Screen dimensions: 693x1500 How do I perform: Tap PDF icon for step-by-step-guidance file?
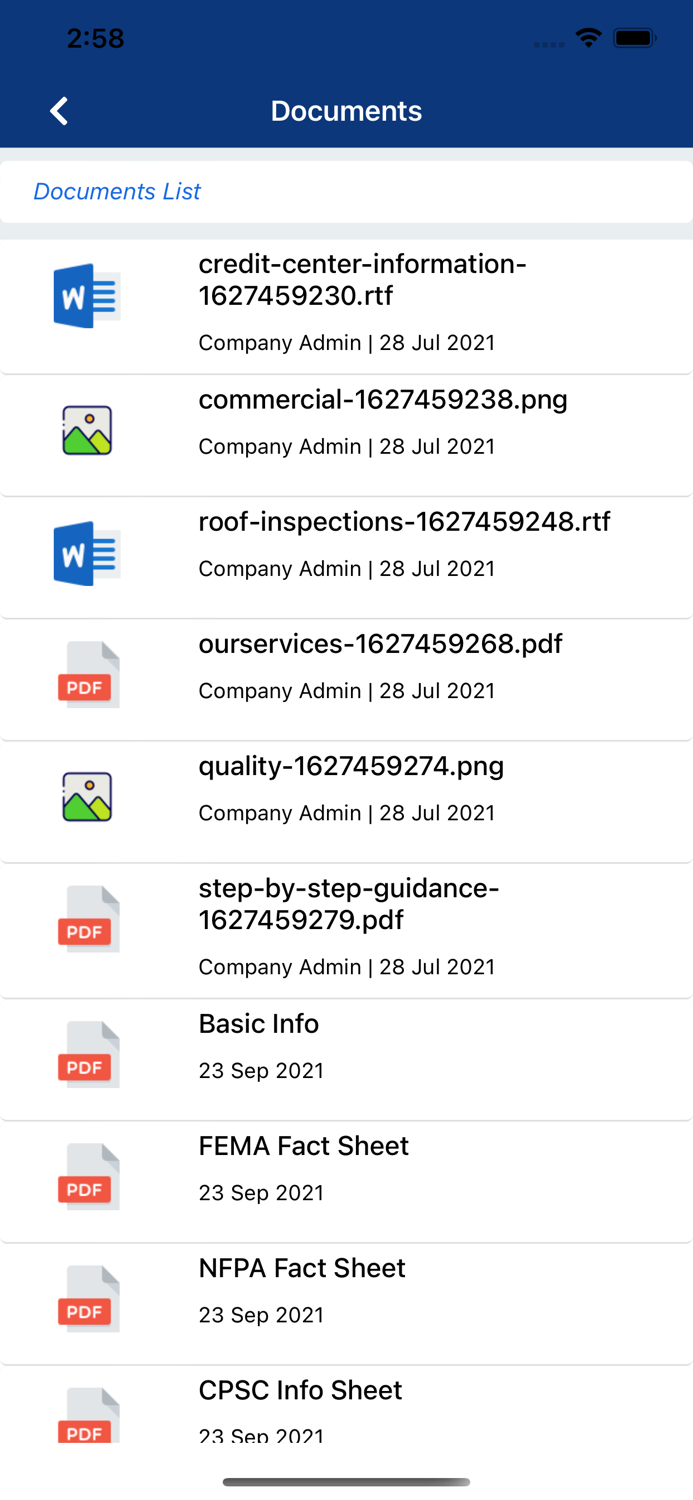[x=88, y=919]
